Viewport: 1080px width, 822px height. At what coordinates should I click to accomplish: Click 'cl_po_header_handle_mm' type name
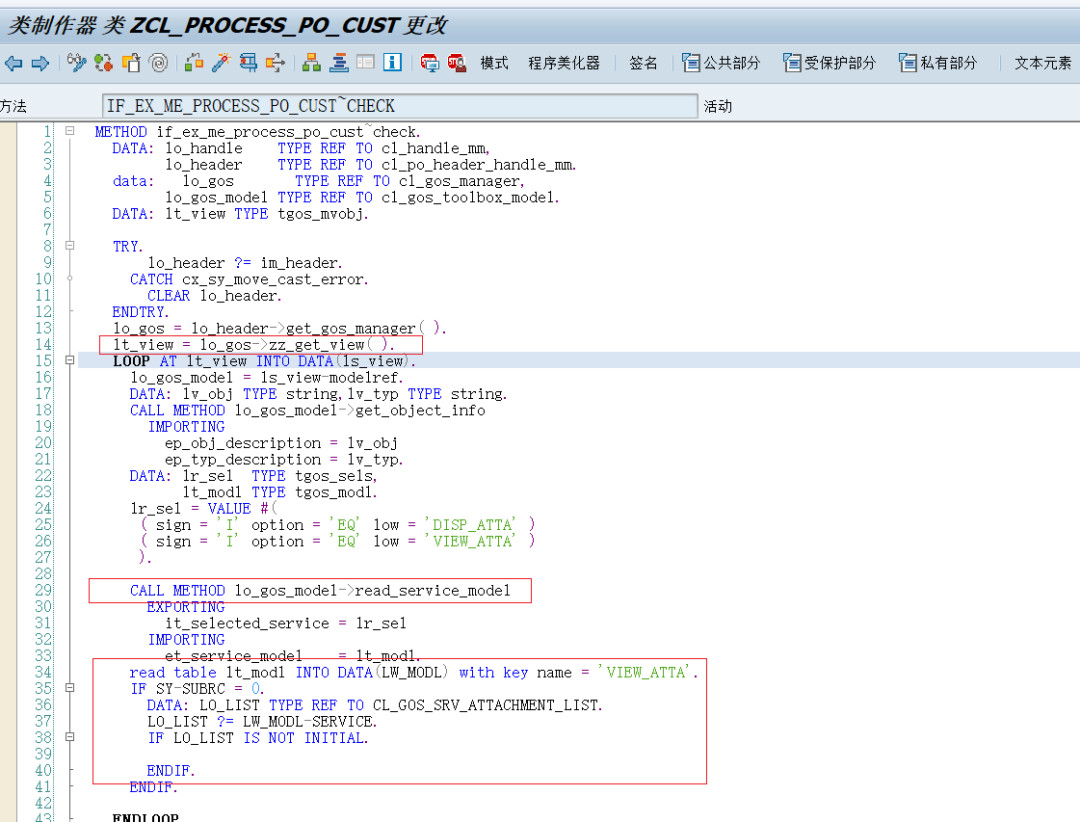[477, 165]
